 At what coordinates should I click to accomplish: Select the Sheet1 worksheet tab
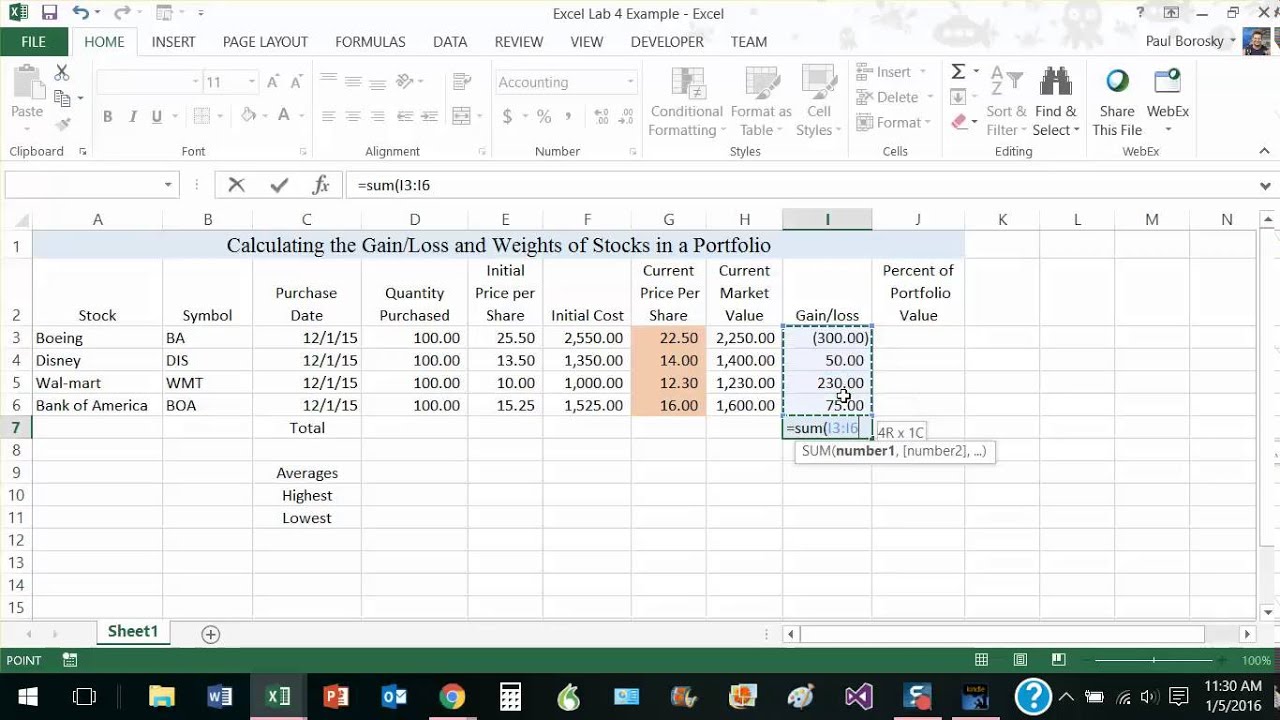[133, 632]
